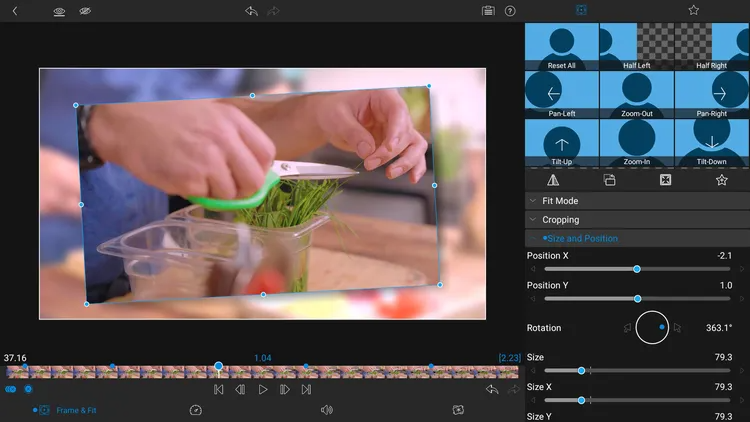Open the clipboard icon in top bar
The image size is (750, 422).
pos(488,11)
